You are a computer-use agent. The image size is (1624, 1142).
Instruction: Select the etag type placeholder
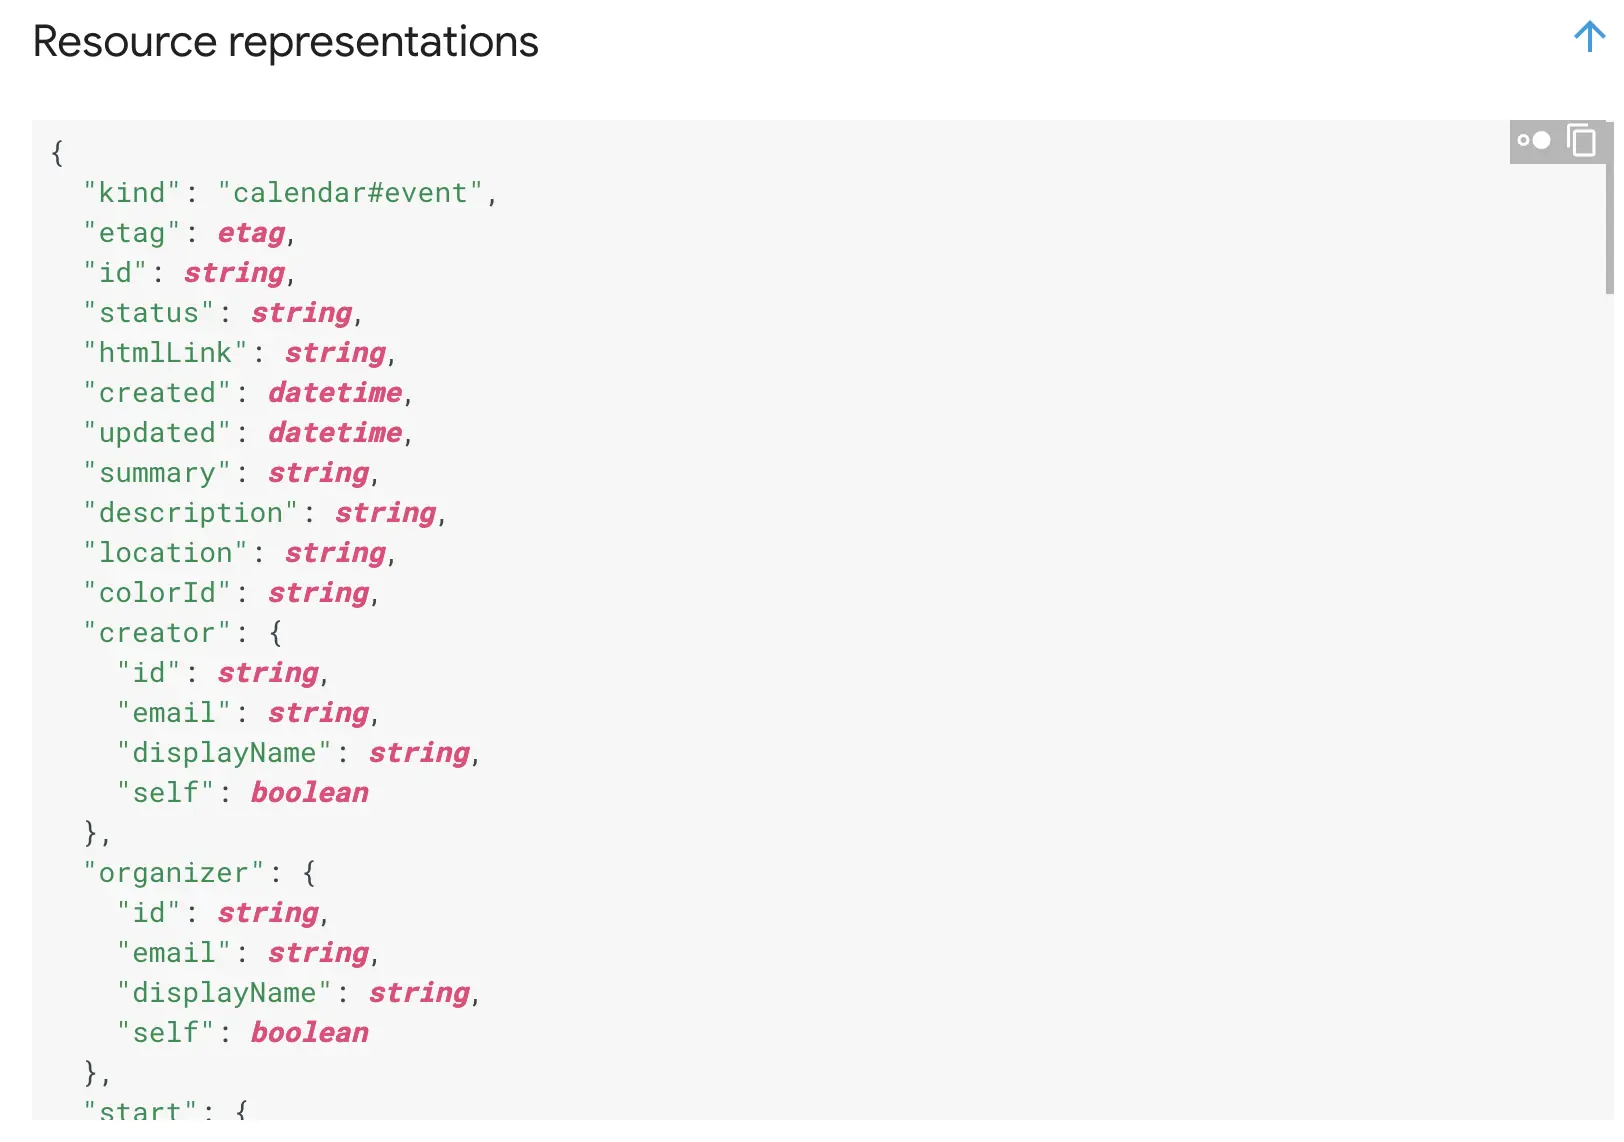250,232
